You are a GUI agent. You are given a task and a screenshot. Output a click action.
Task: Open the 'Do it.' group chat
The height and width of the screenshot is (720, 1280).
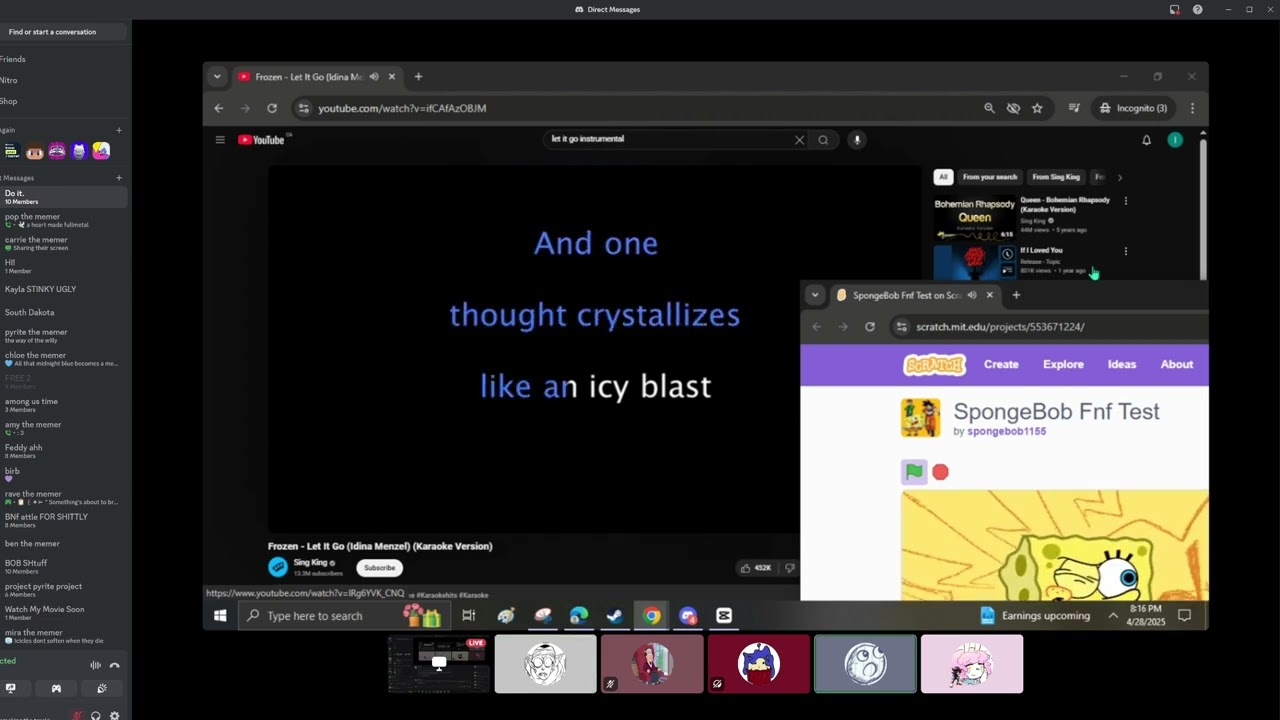[62, 197]
